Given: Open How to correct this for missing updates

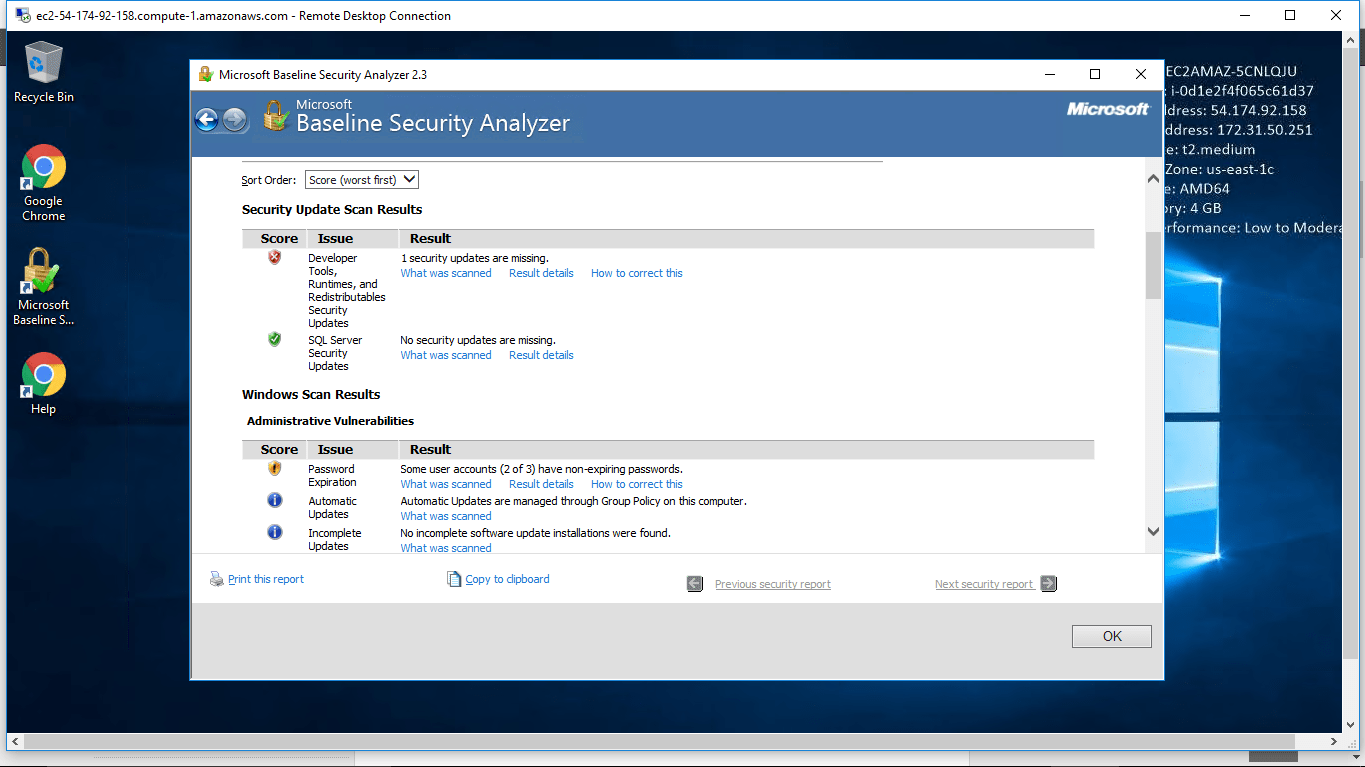Looking at the screenshot, I should click(x=636, y=272).
